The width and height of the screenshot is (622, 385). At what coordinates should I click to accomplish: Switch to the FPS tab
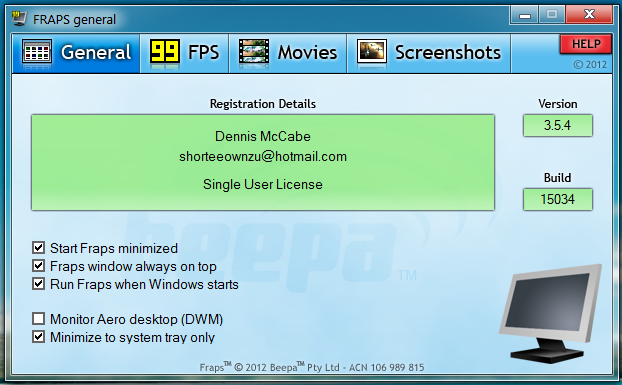point(184,53)
